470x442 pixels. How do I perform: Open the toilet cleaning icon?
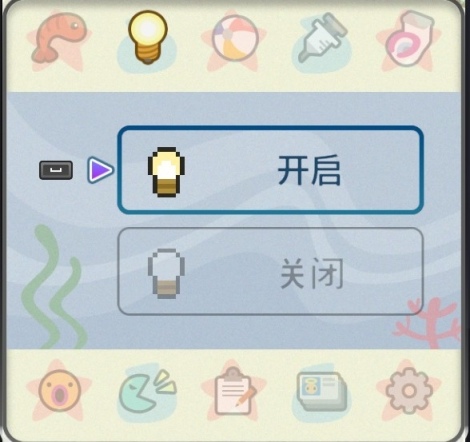[x=409, y=38]
